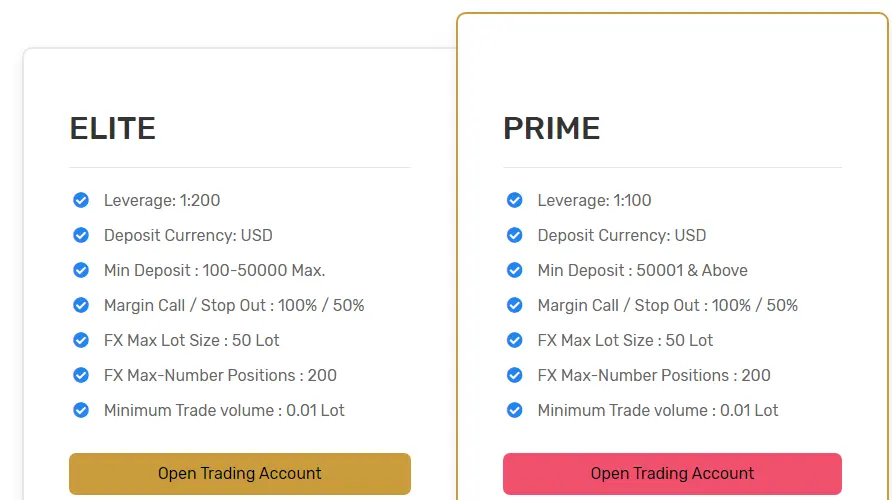Open Trading Account under PRIME plan
This screenshot has height=500, width=892.
coord(672,473)
